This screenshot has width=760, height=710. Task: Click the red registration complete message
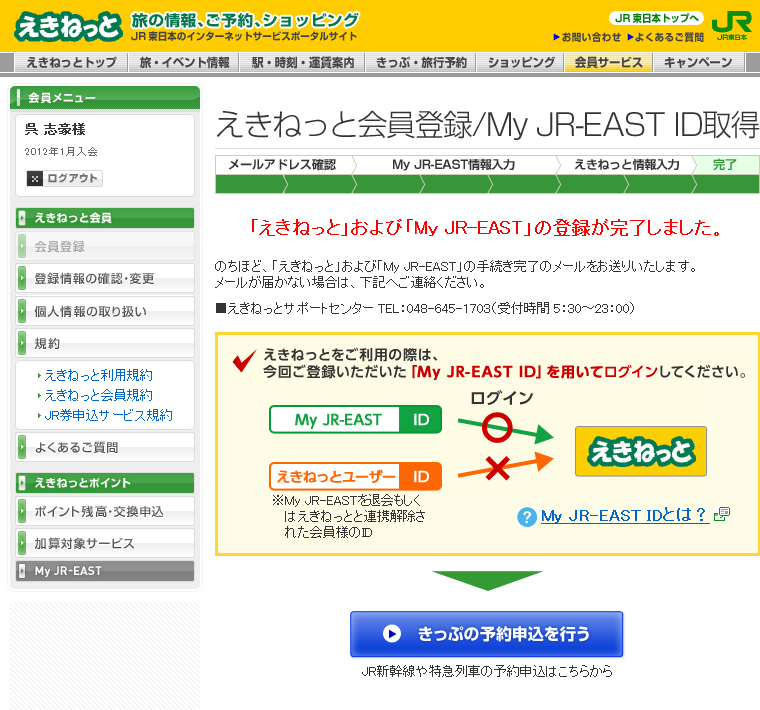coord(486,227)
